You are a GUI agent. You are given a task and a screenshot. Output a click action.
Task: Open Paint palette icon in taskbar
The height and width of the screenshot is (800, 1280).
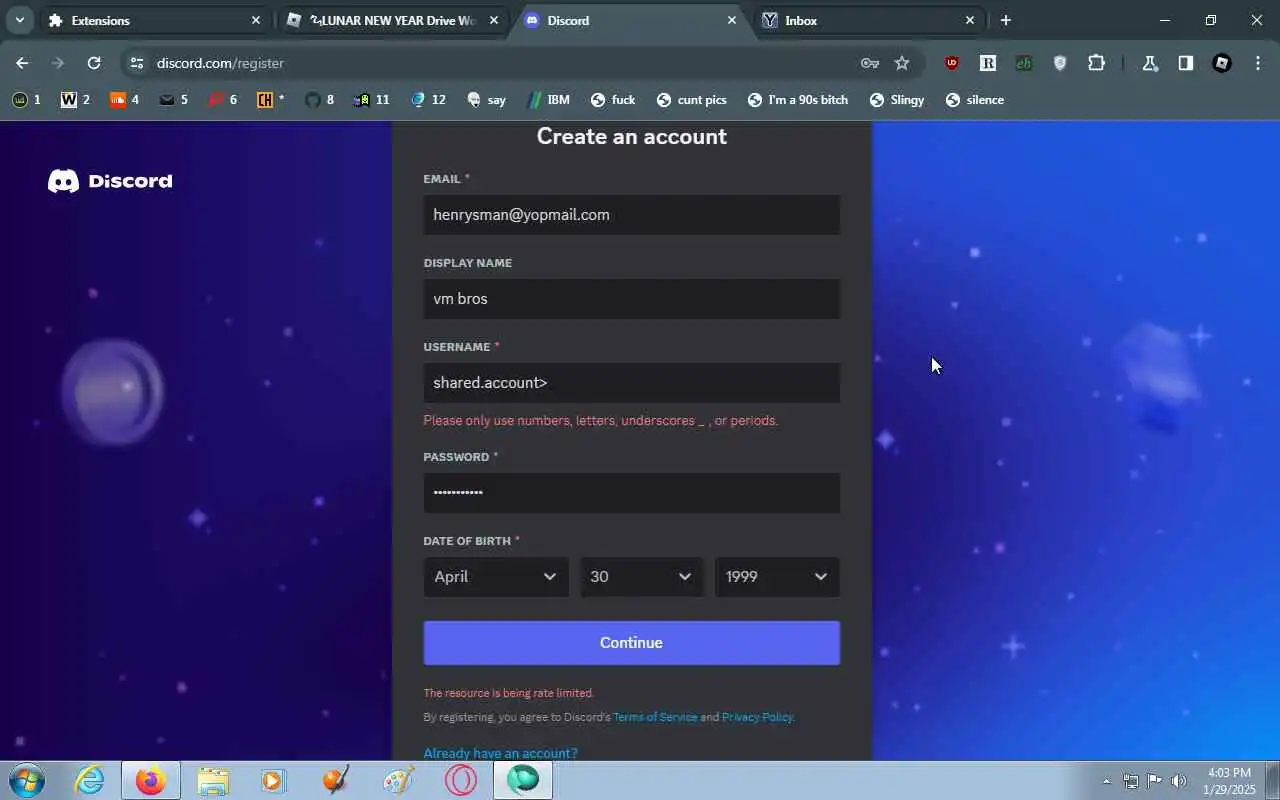pos(398,780)
